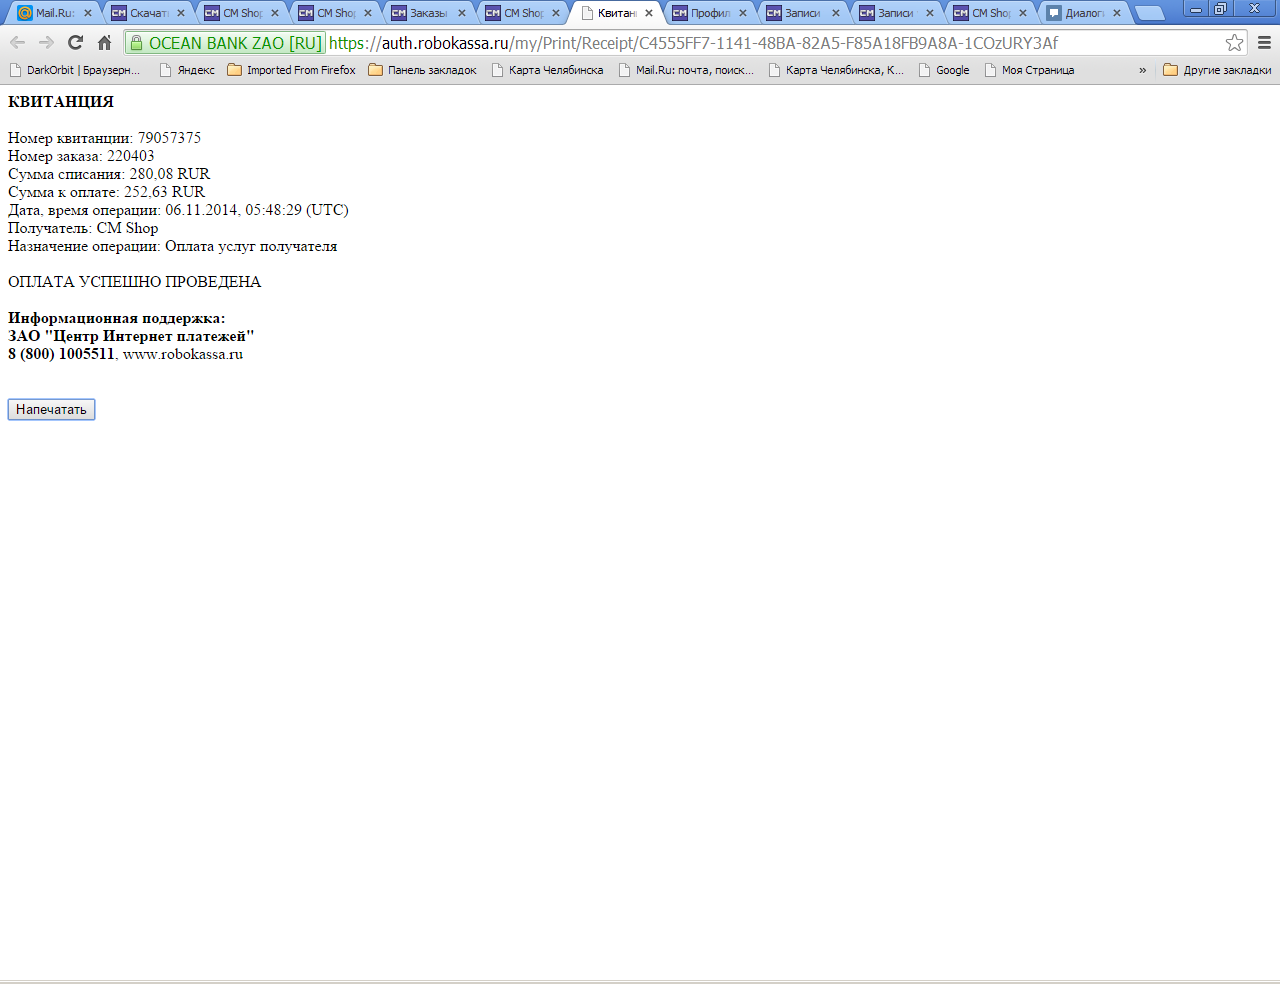1280x984 pixels.
Task: Click the КВИТАНЦИЯ heading
Action: (x=61, y=102)
